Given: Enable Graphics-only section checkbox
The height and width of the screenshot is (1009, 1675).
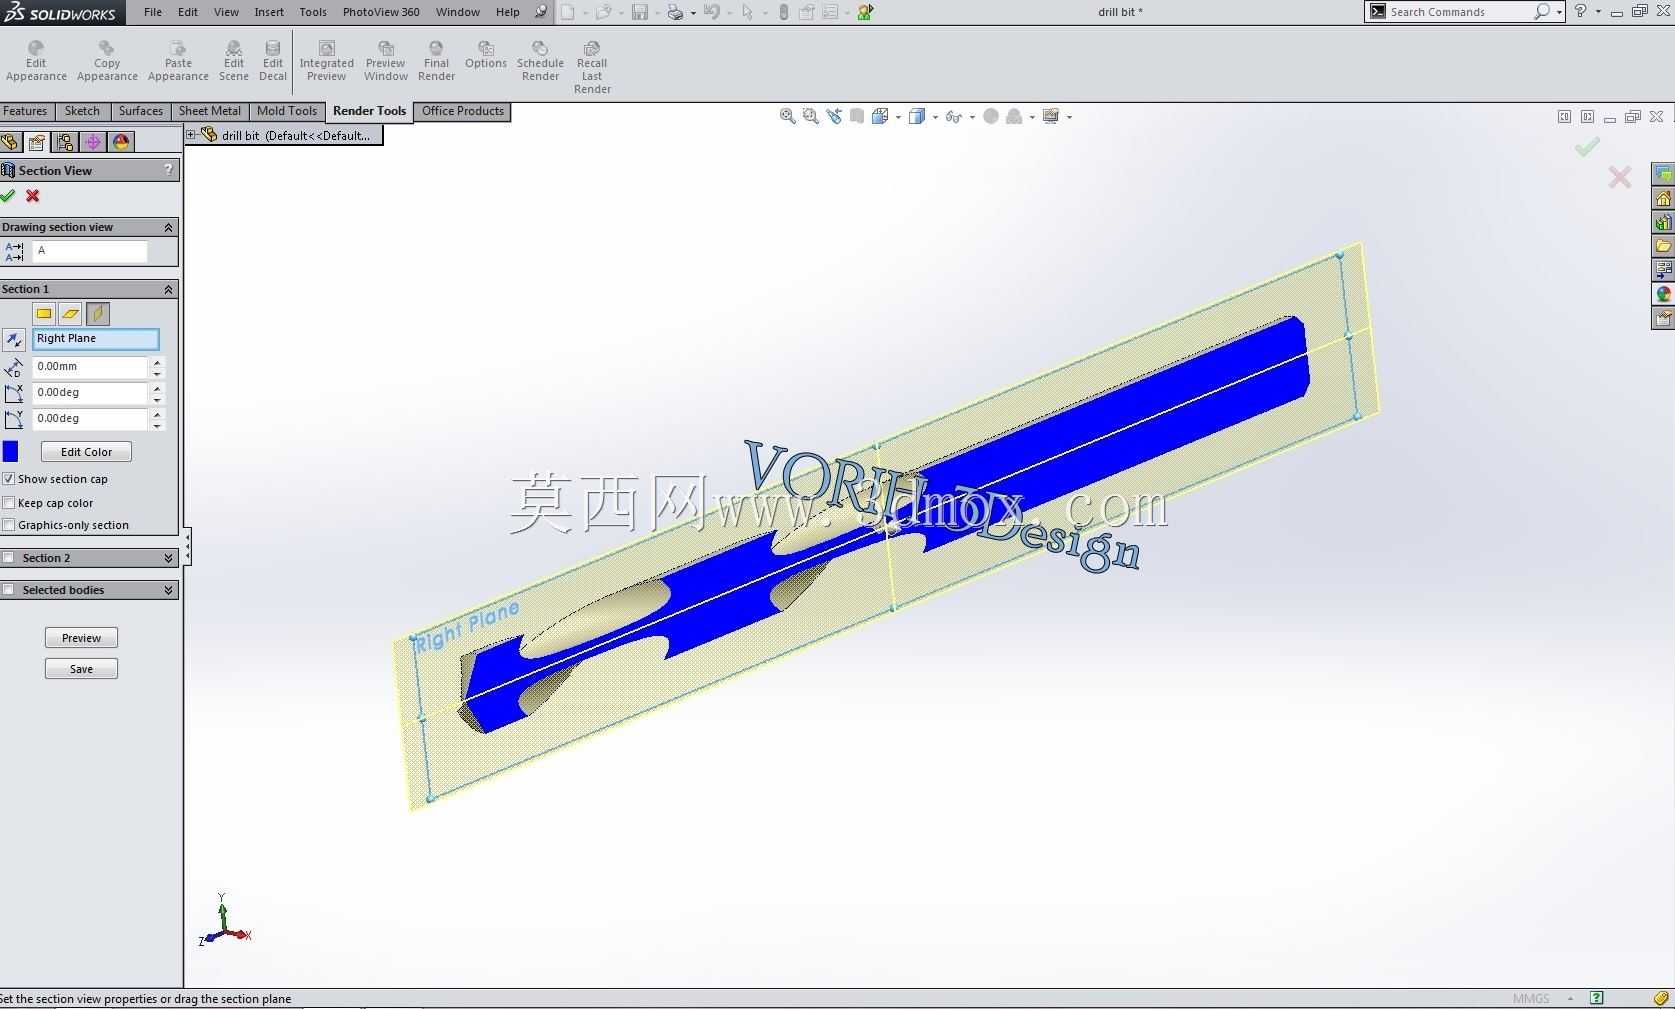Looking at the screenshot, I should pos(9,525).
